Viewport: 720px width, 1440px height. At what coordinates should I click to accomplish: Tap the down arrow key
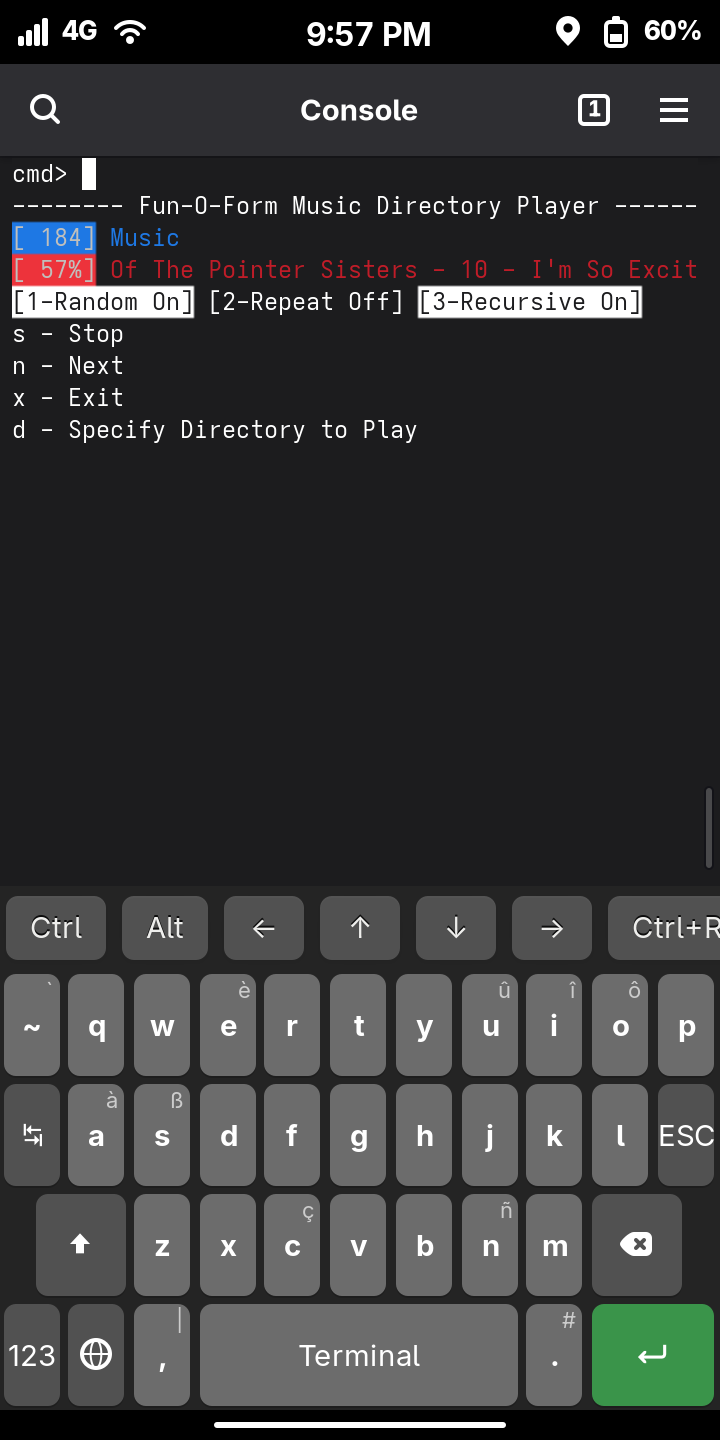pyautogui.click(x=456, y=928)
